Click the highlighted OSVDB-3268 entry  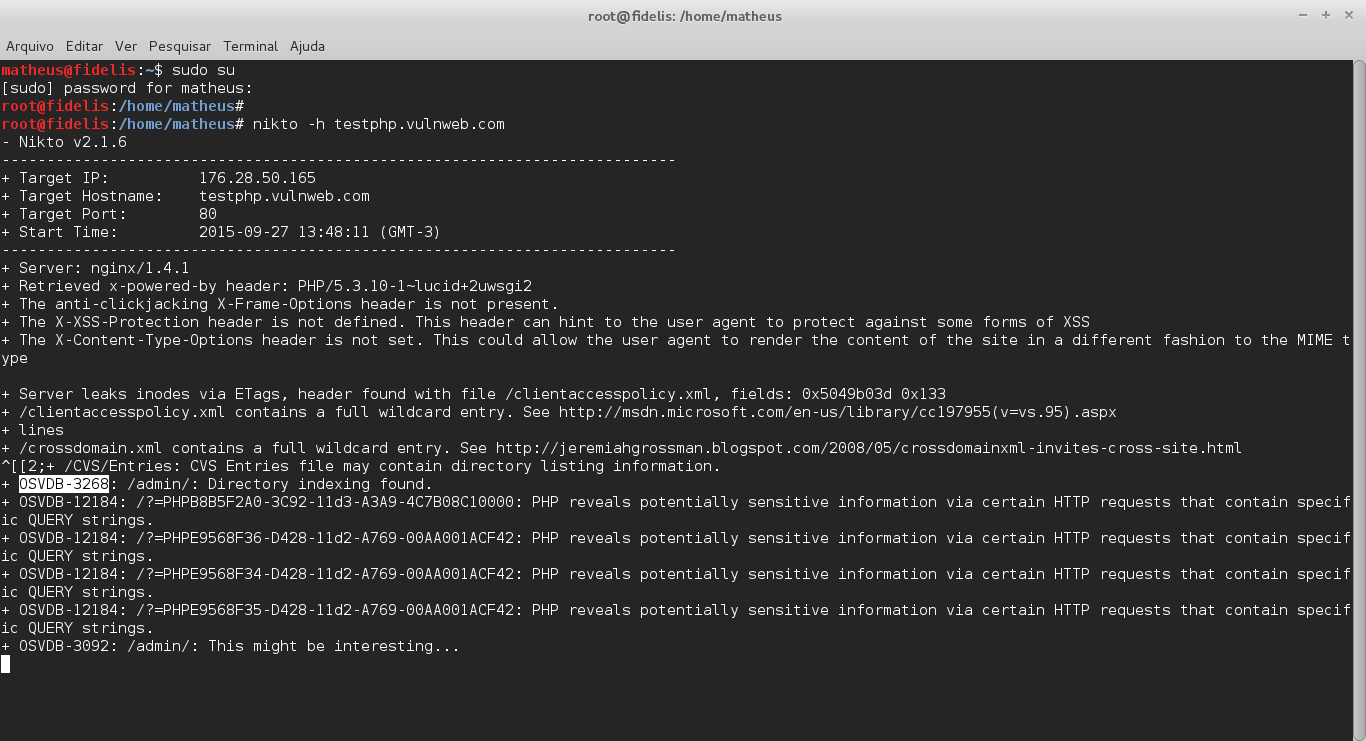[x=63, y=483]
